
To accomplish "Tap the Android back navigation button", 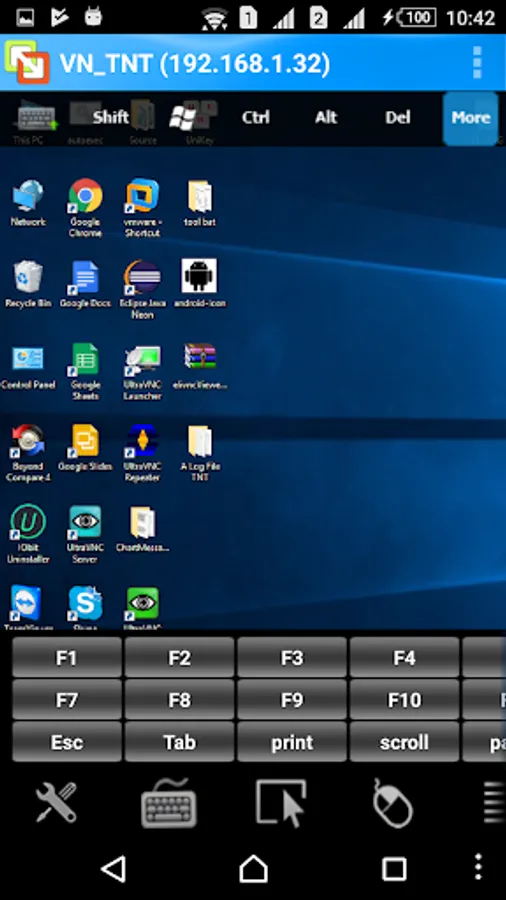I will 114,869.
